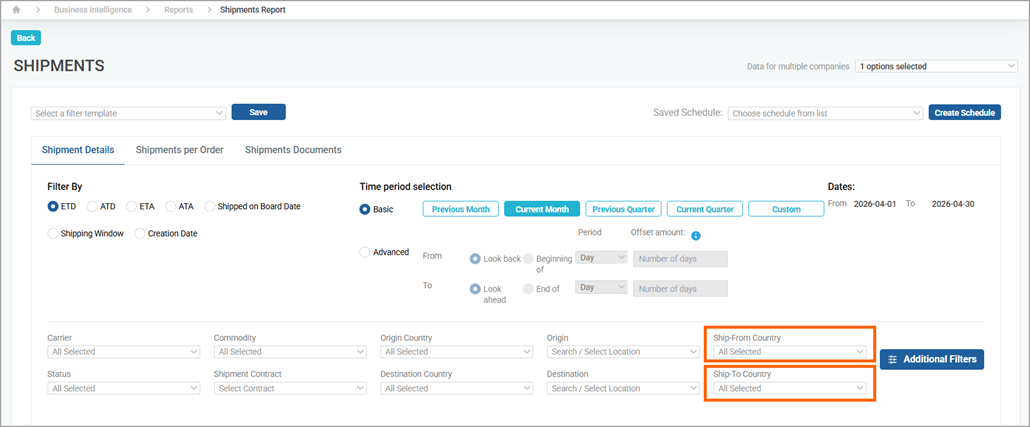The height and width of the screenshot is (427, 1030).
Task: Select the Look ahead radio option
Action: coord(475,288)
